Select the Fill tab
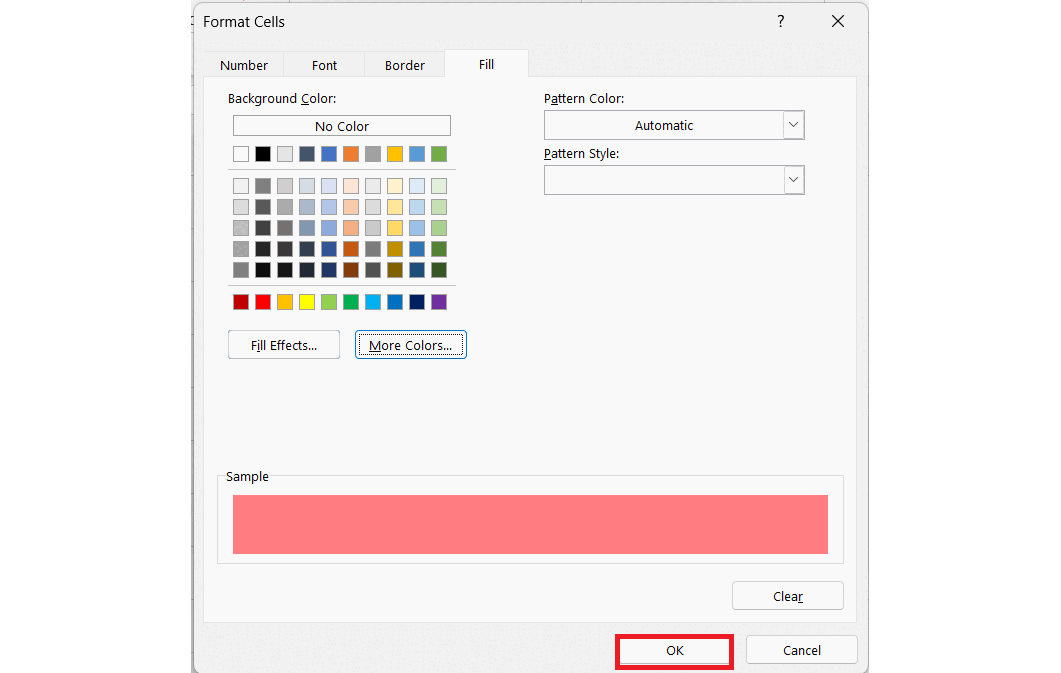The width and height of the screenshot is (1061, 673). pyautogui.click(x=487, y=64)
